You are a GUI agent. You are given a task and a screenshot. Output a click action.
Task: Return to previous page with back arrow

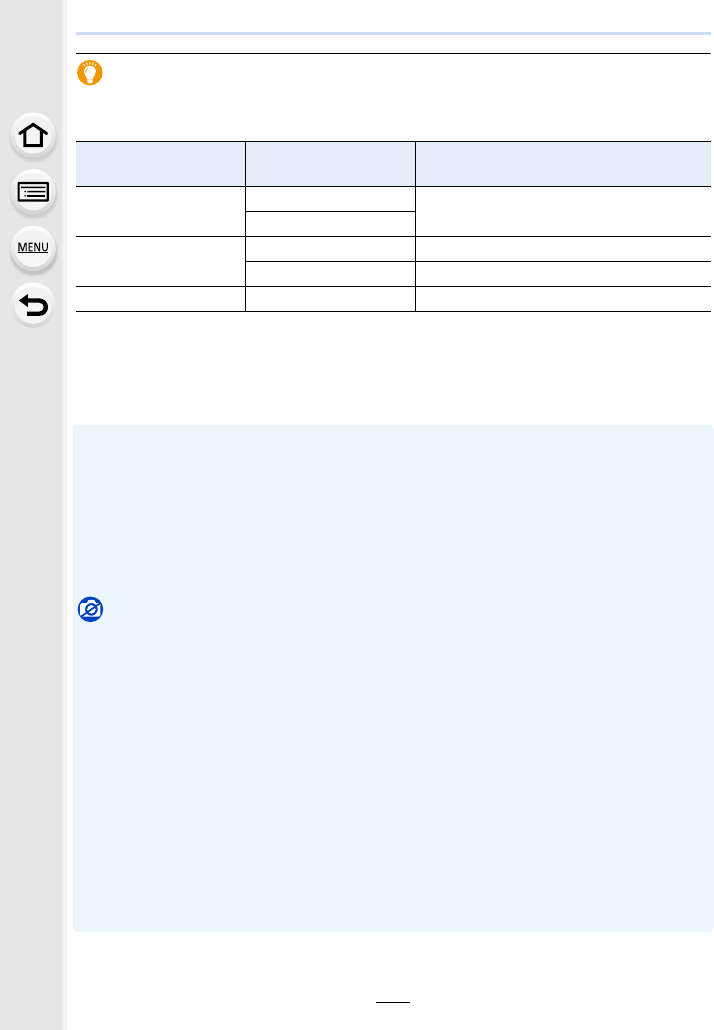[x=33, y=302]
